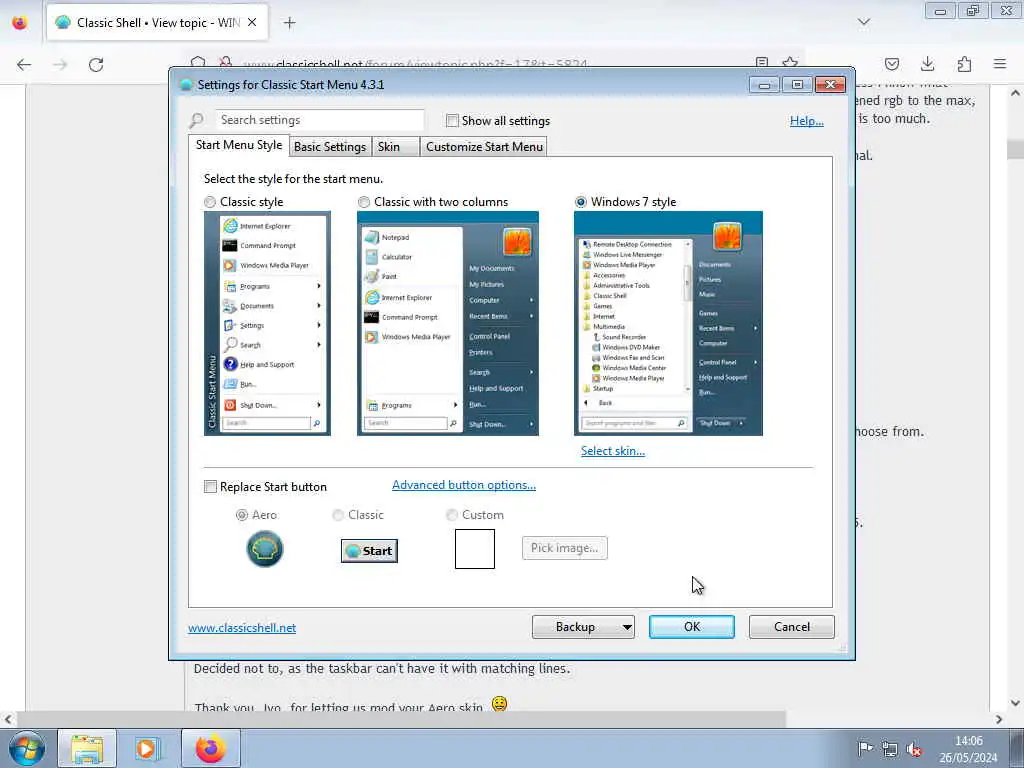Open Firefox extensions menu
The width and height of the screenshot is (1024, 768).
coord(964,64)
